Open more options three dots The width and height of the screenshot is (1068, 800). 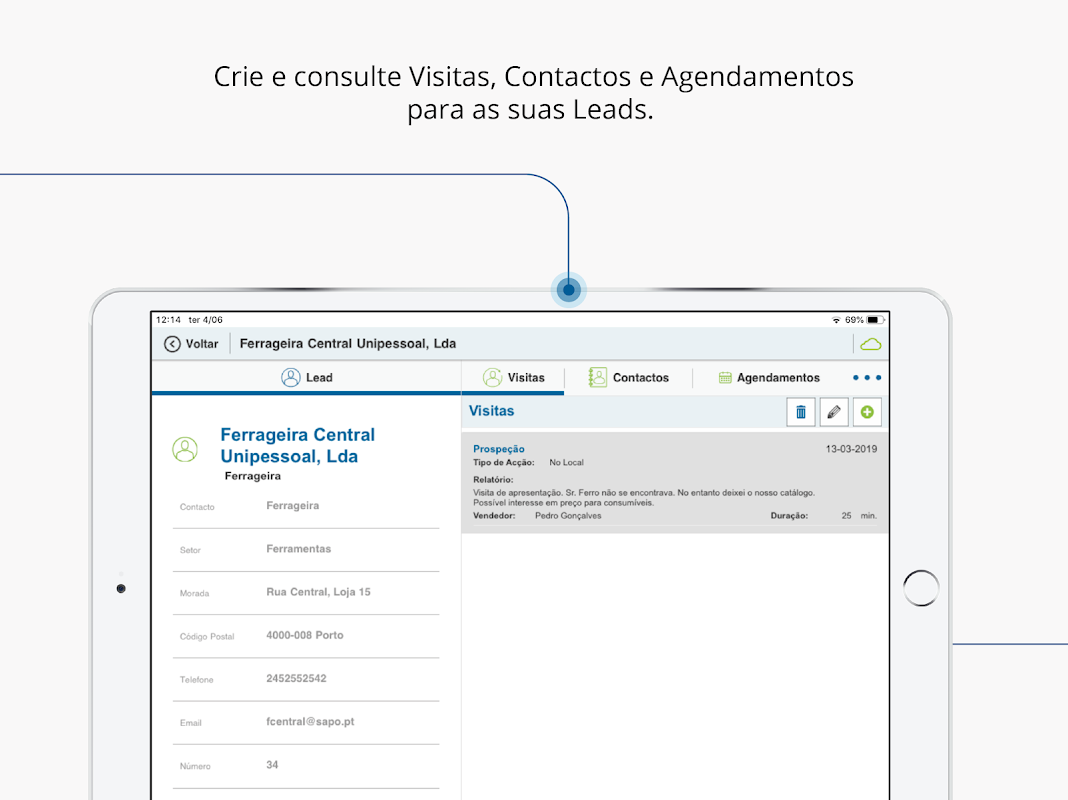[x=867, y=377]
